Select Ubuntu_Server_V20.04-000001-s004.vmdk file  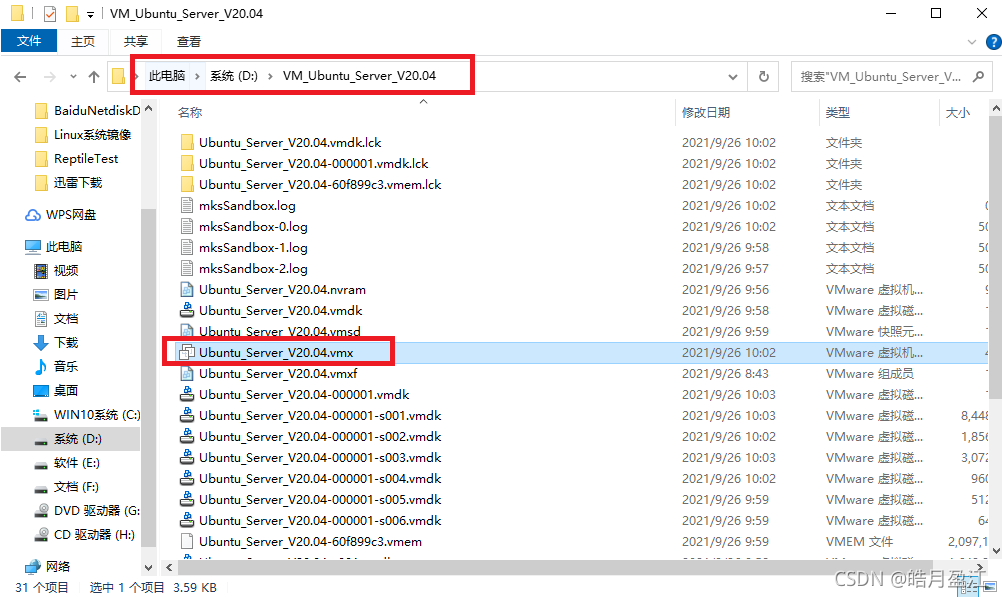311,479
